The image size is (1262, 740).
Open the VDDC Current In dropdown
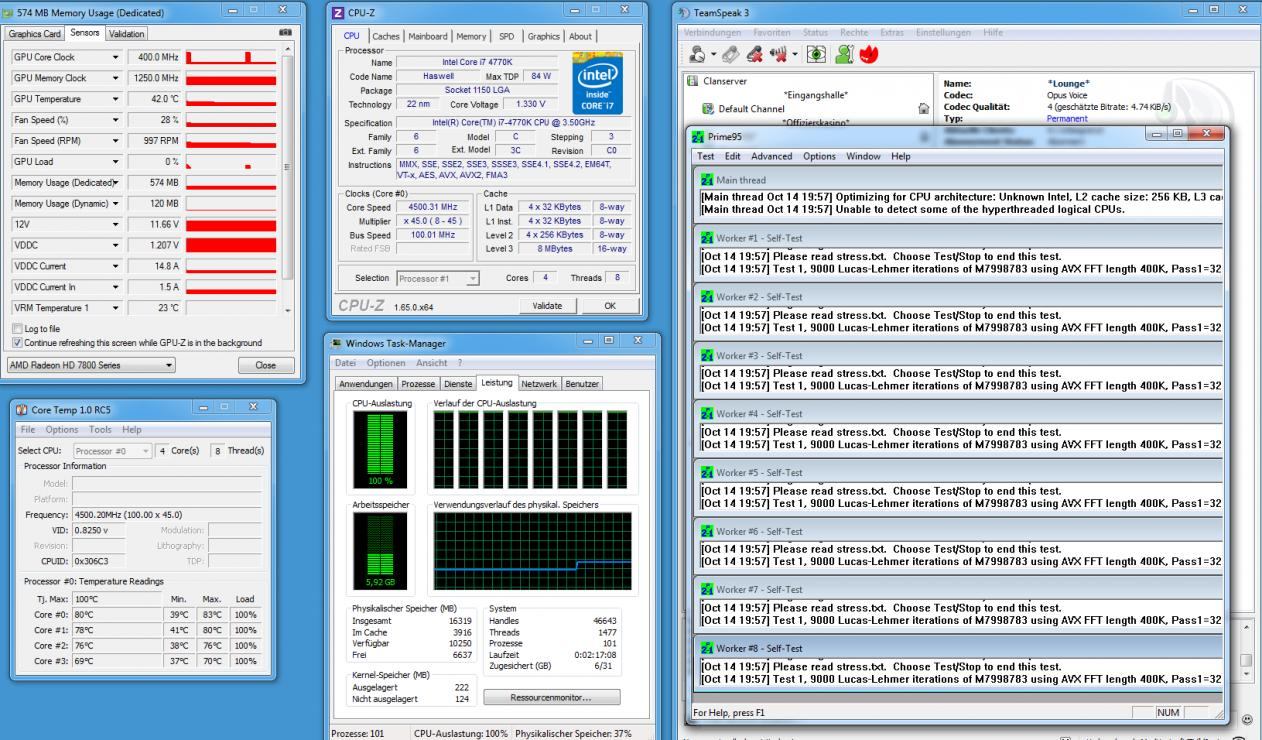tap(117, 287)
